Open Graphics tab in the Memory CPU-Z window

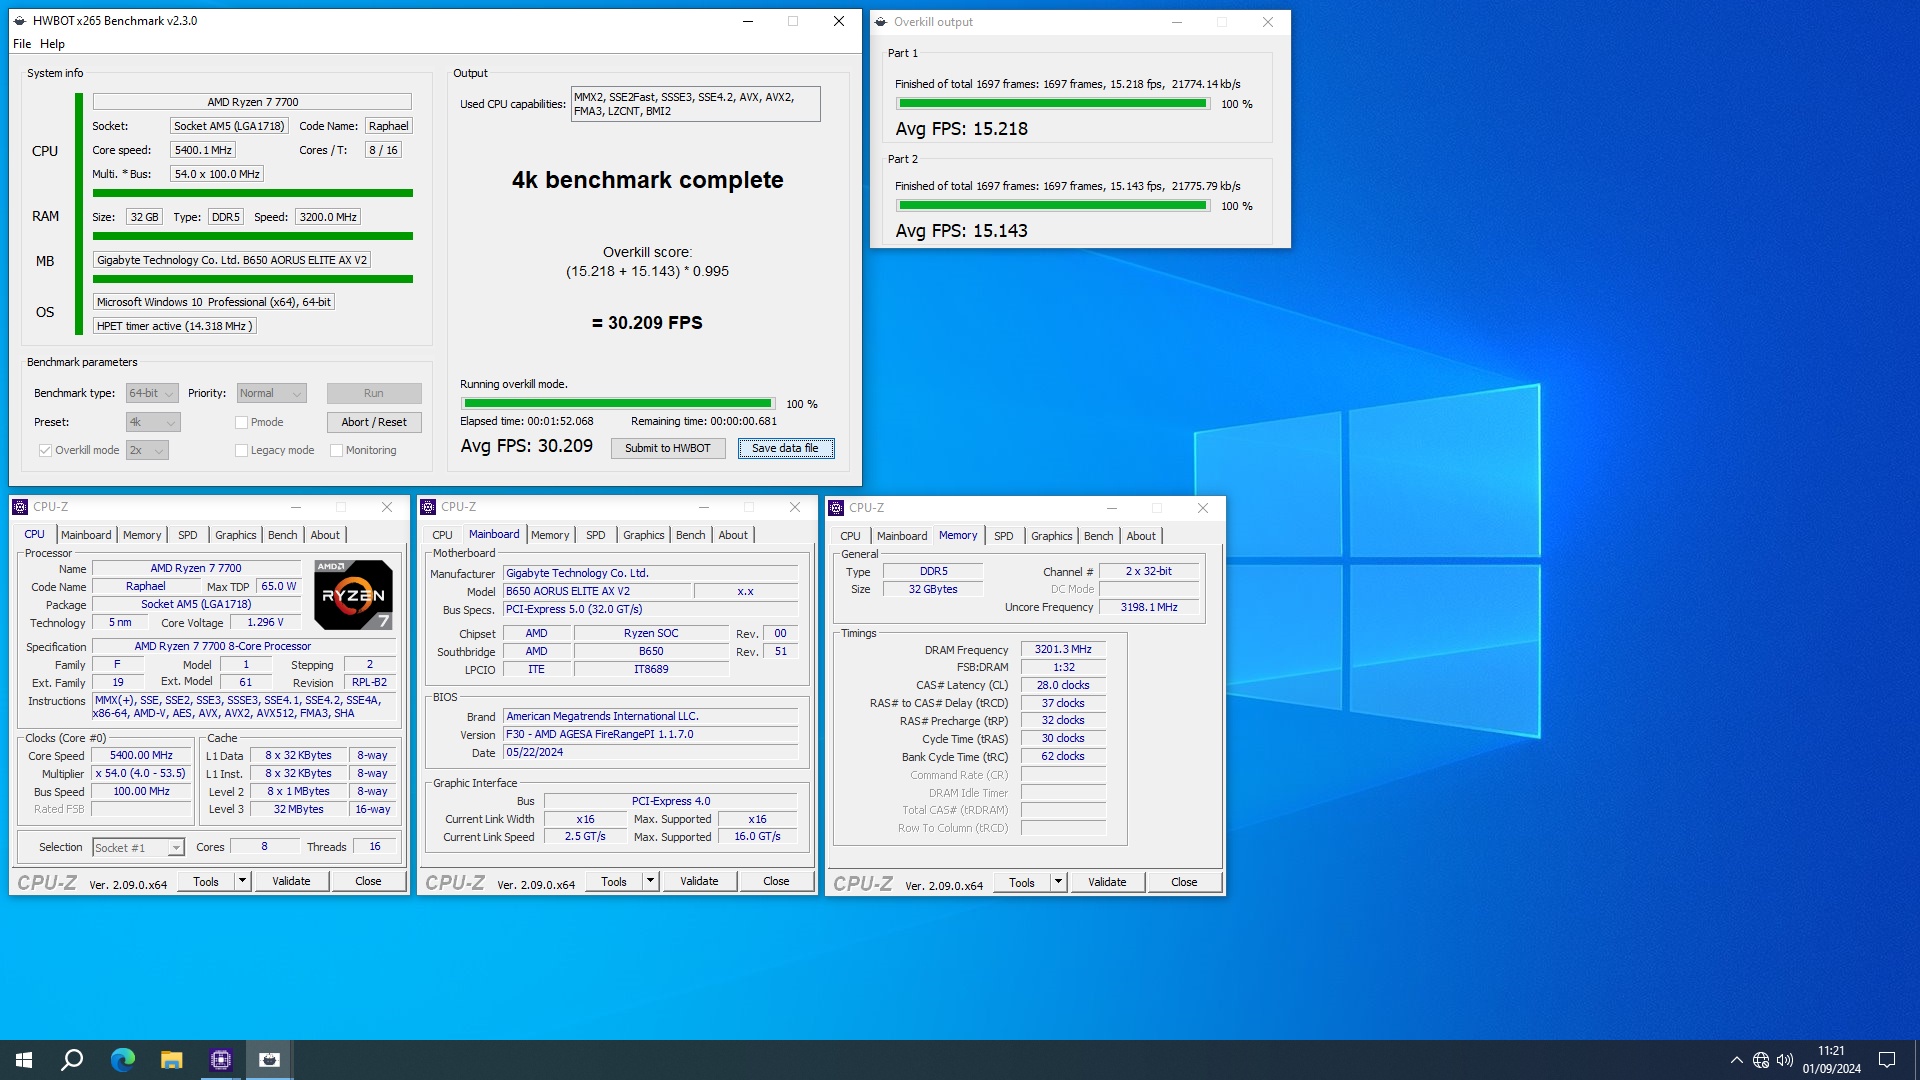1052,536
